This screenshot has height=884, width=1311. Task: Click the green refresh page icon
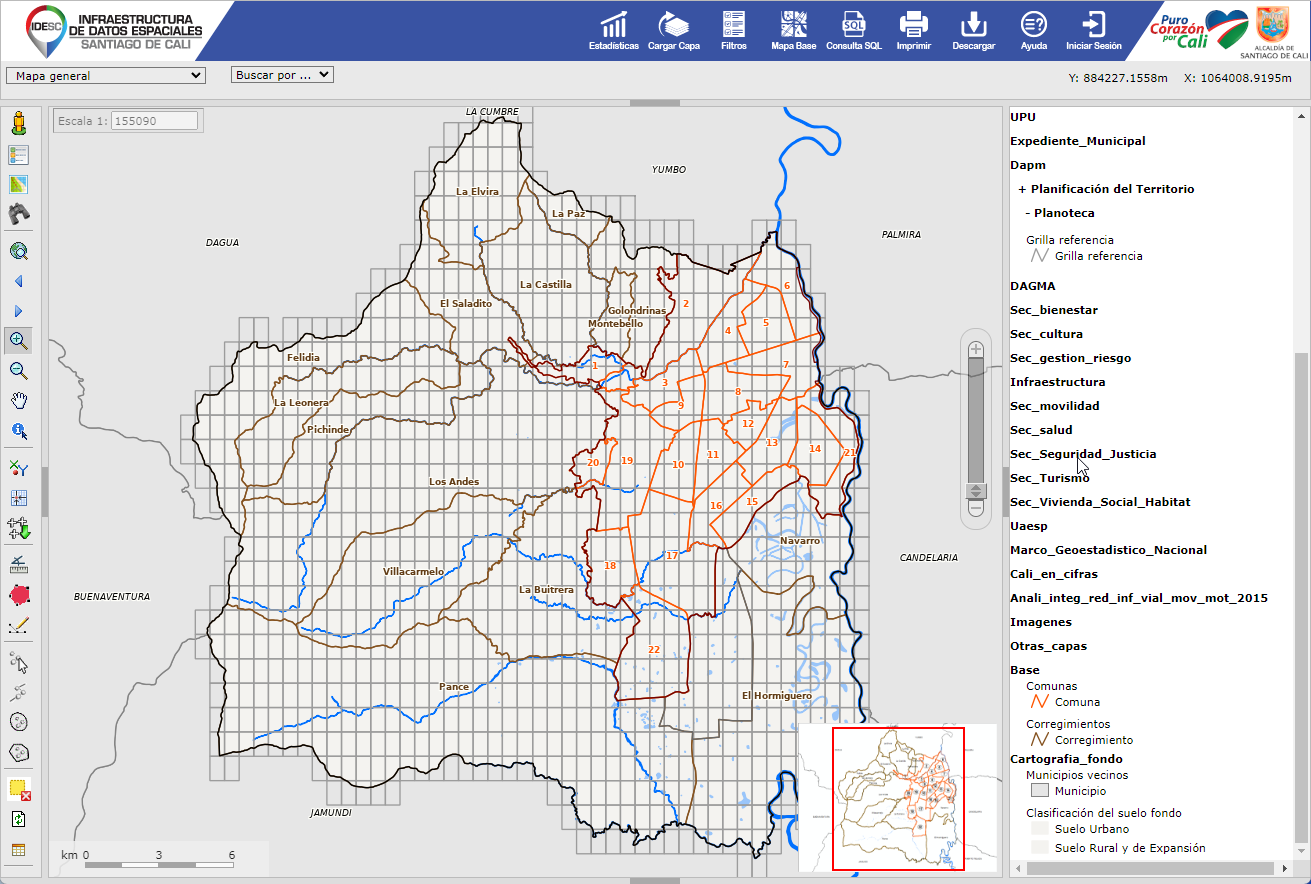coord(18,819)
